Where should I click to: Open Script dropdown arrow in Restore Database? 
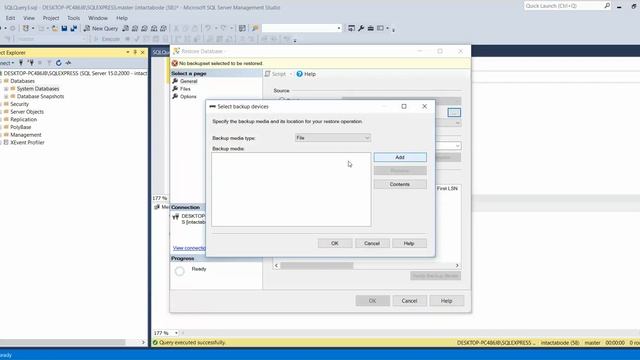click(x=291, y=74)
